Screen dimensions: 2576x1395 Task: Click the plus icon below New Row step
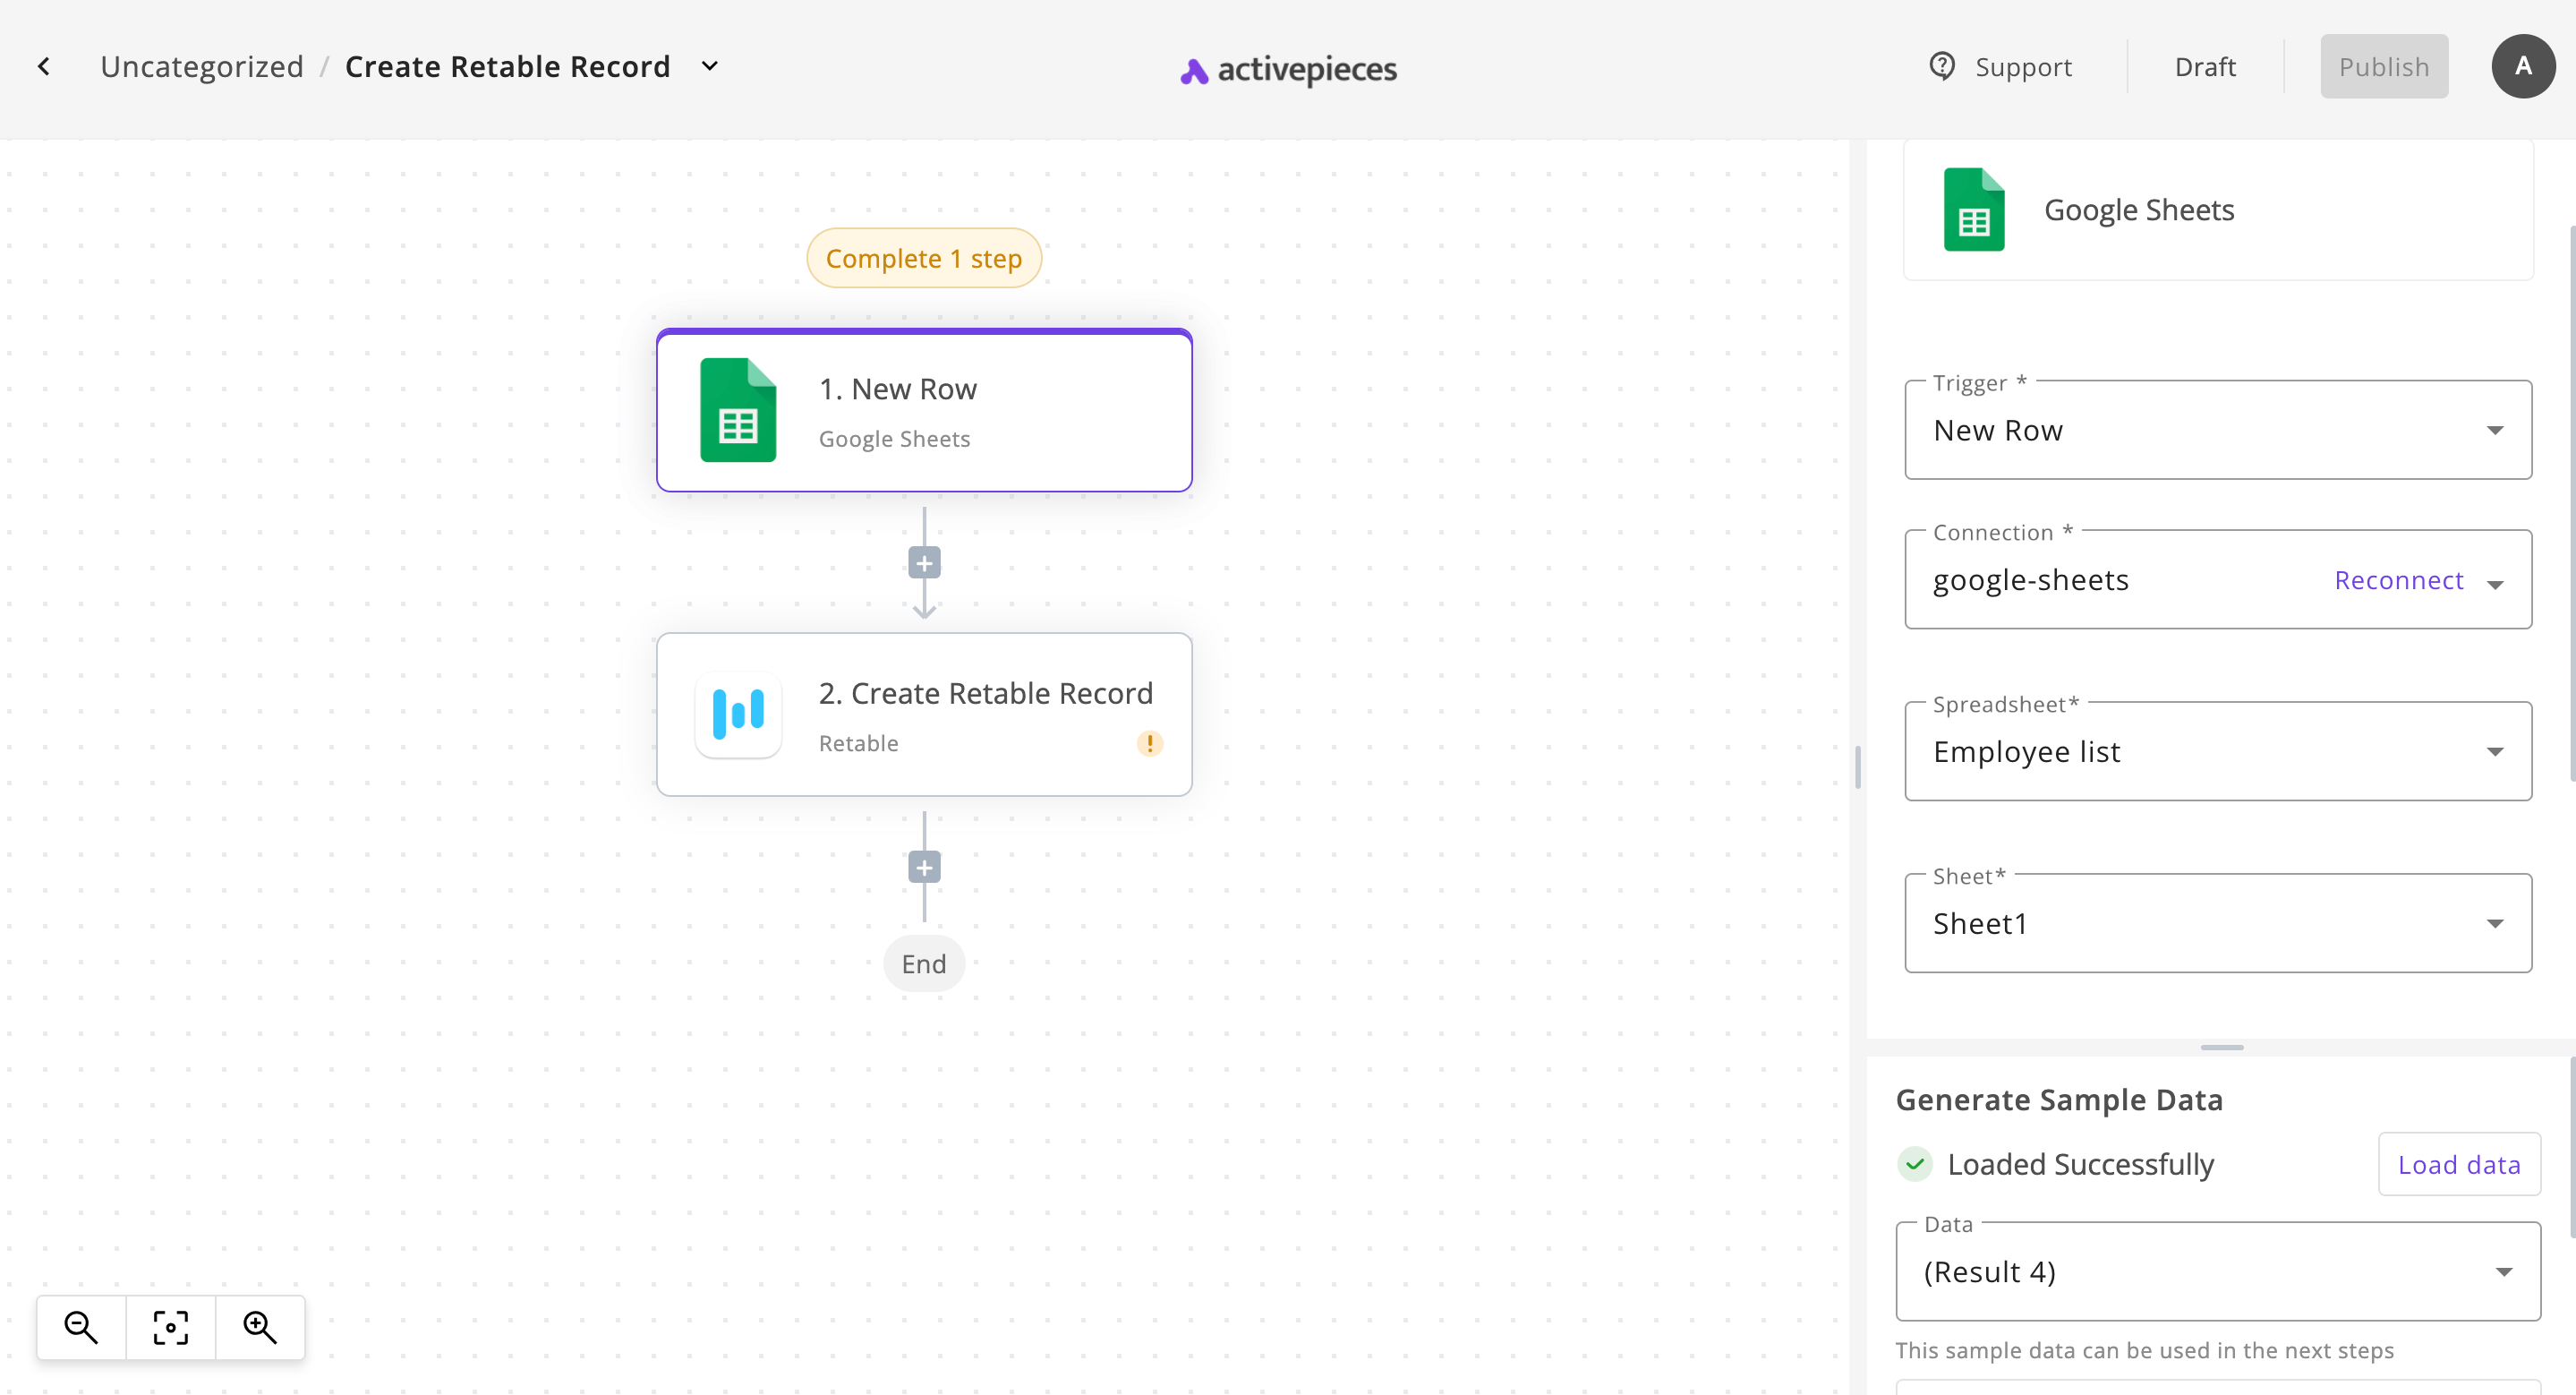[x=923, y=563]
